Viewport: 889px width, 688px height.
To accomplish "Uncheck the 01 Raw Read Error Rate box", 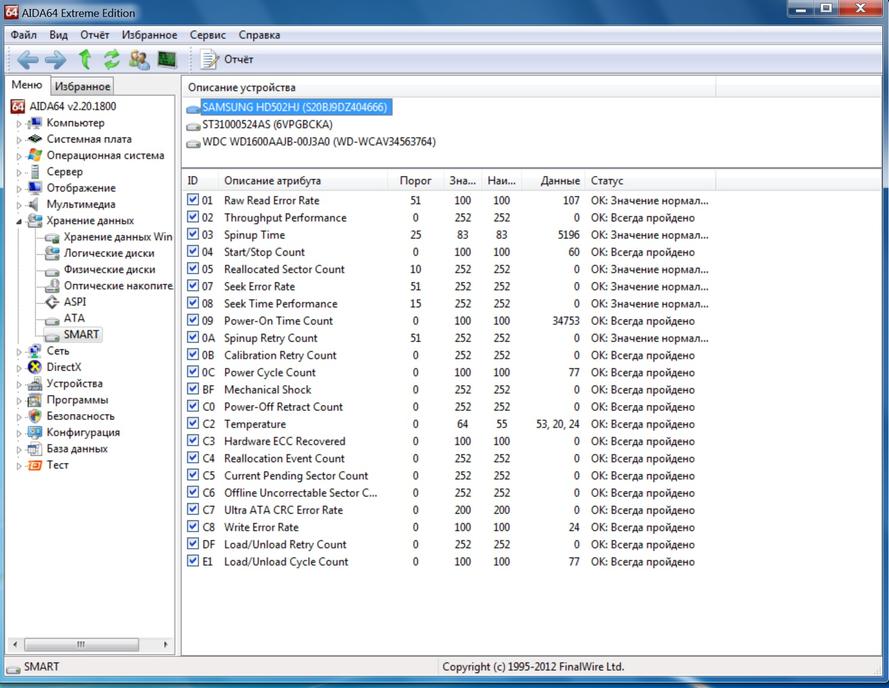I will pyautogui.click(x=193, y=200).
